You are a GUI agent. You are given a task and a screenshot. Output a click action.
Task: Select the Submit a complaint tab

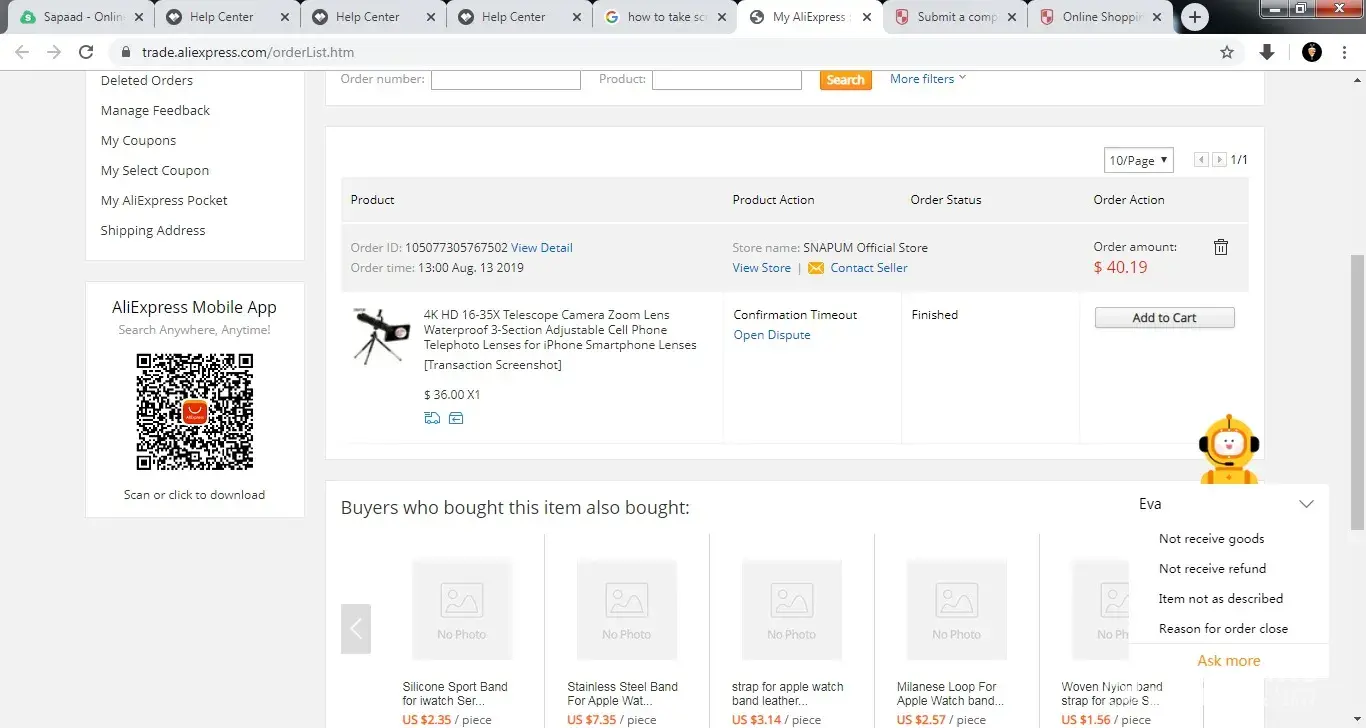click(x=955, y=17)
